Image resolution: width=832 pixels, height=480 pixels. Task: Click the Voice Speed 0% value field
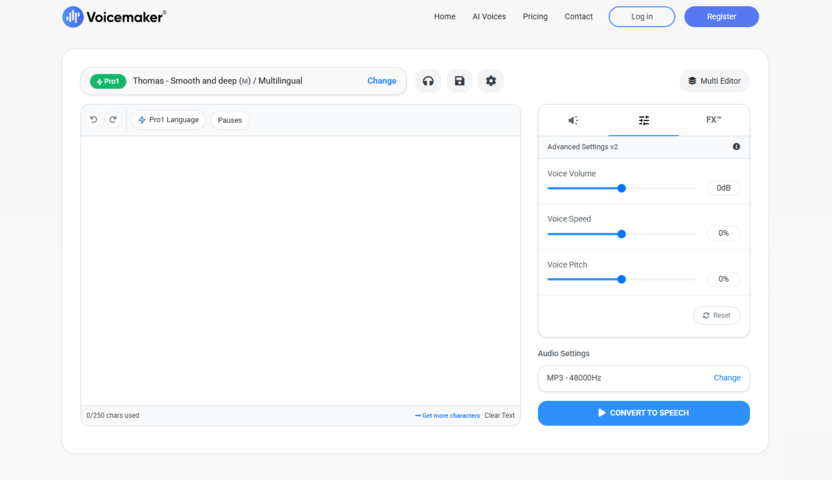tap(723, 233)
